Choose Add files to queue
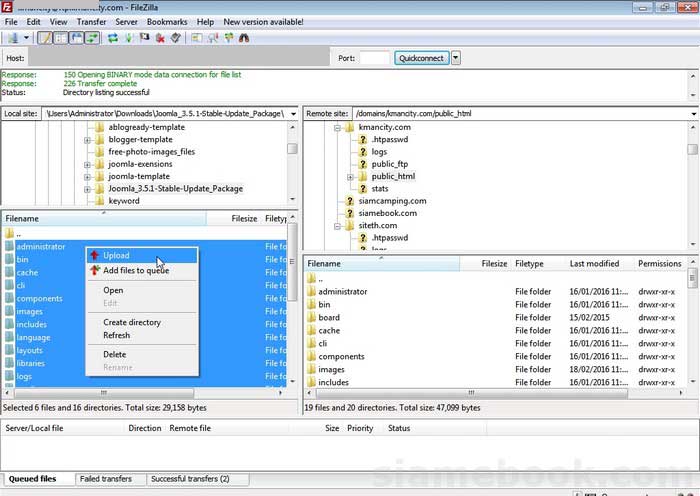This screenshot has width=700, height=496. (x=142, y=271)
